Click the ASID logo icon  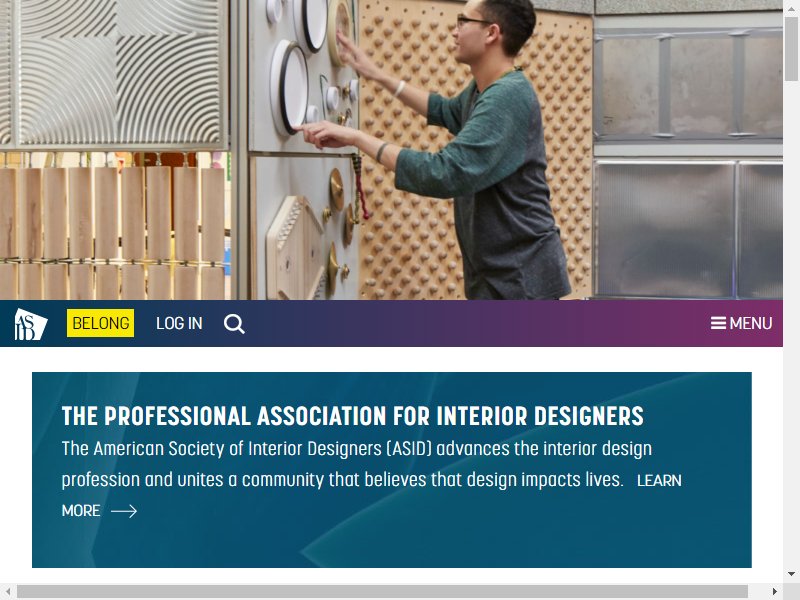(x=31, y=323)
